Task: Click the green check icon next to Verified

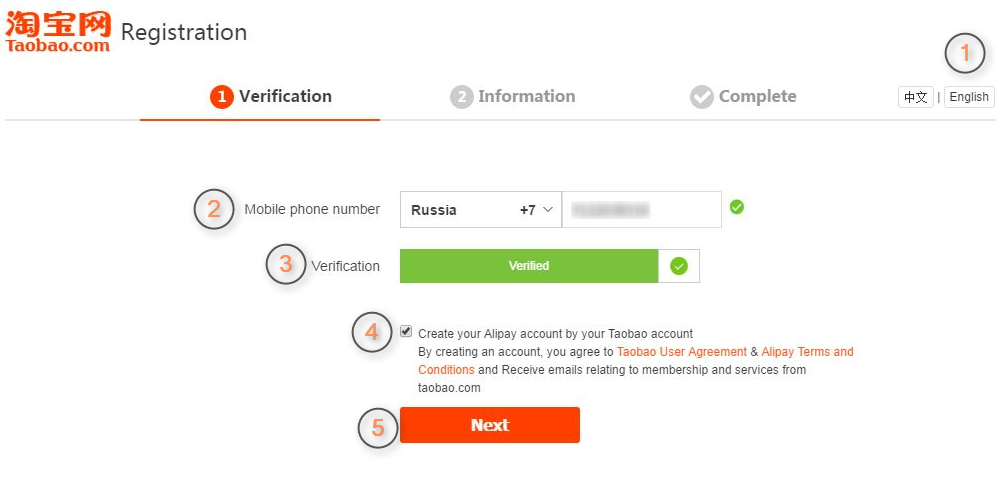Action: [679, 266]
